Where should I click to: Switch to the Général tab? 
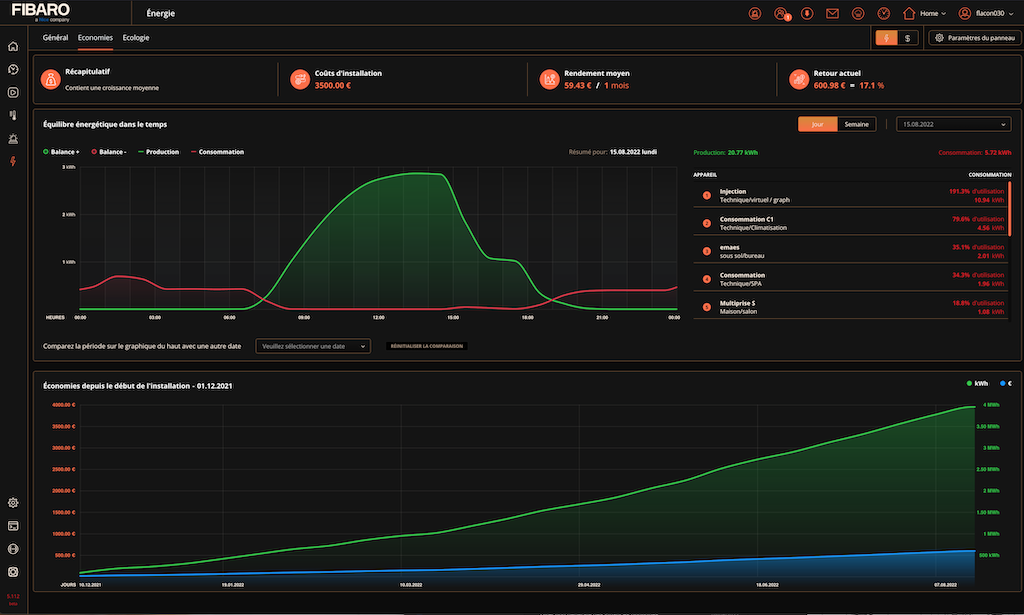[x=56, y=37]
